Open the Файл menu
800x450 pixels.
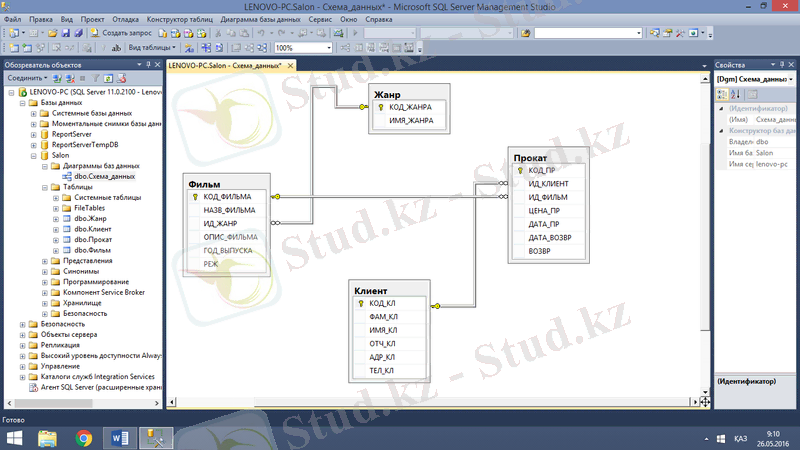(x=12, y=19)
